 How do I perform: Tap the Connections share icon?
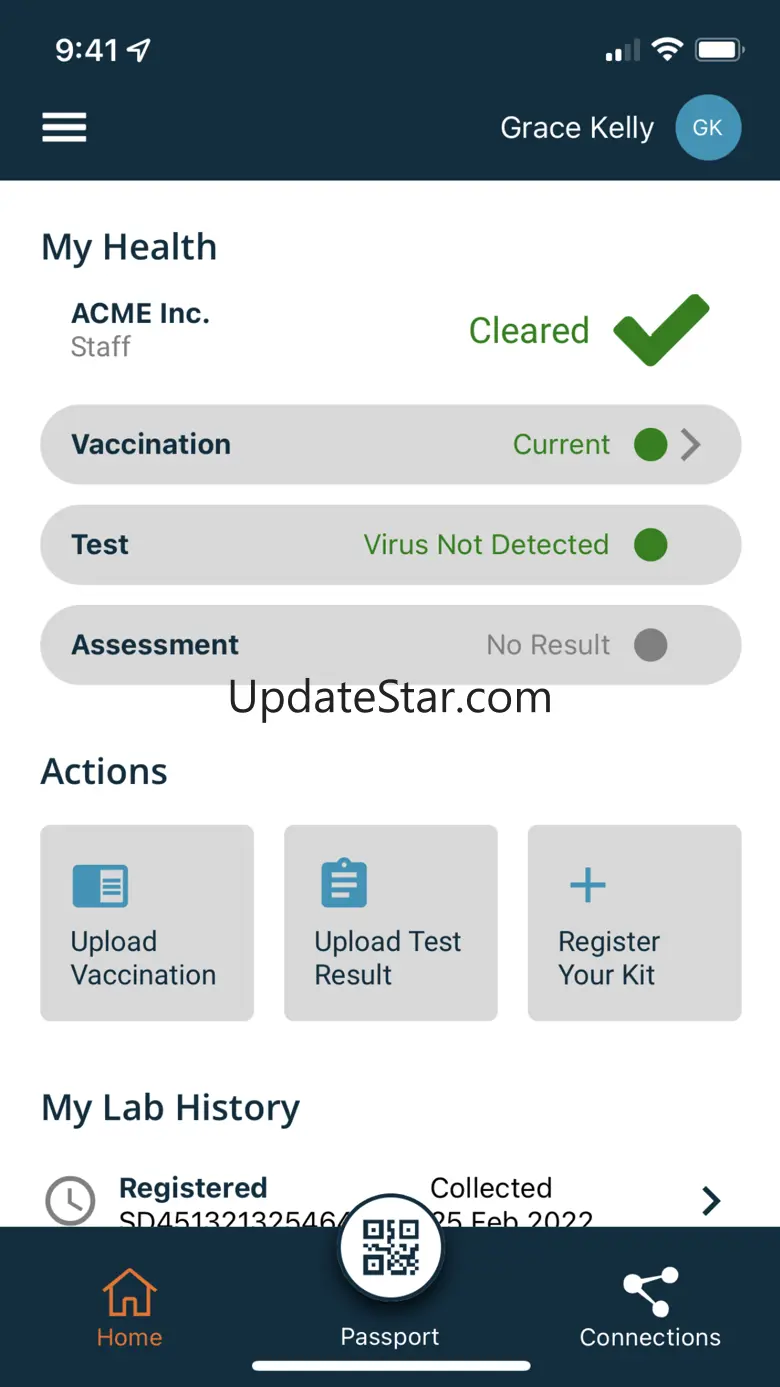pos(651,1292)
